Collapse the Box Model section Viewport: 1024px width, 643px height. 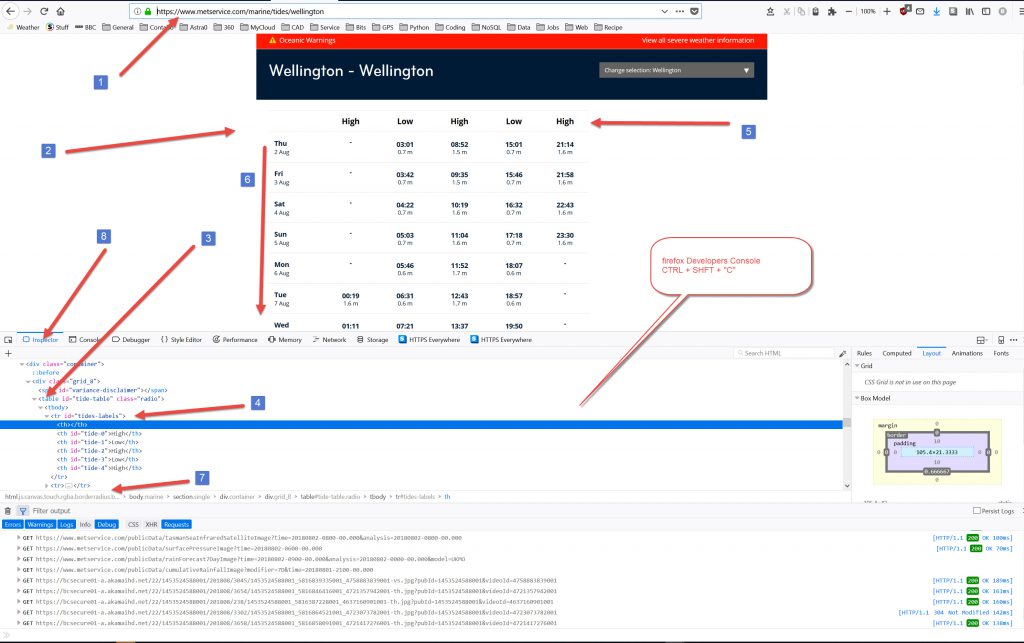pos(858,398)
